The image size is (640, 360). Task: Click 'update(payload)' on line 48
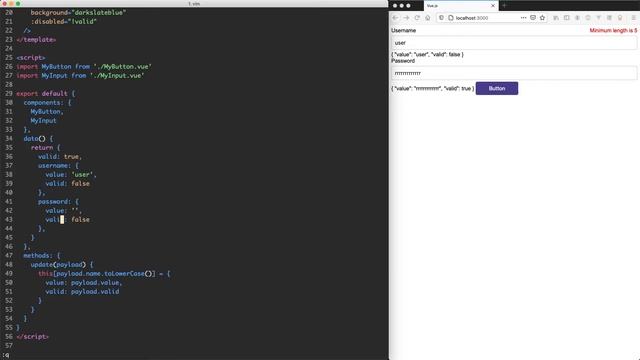(58, 264)
